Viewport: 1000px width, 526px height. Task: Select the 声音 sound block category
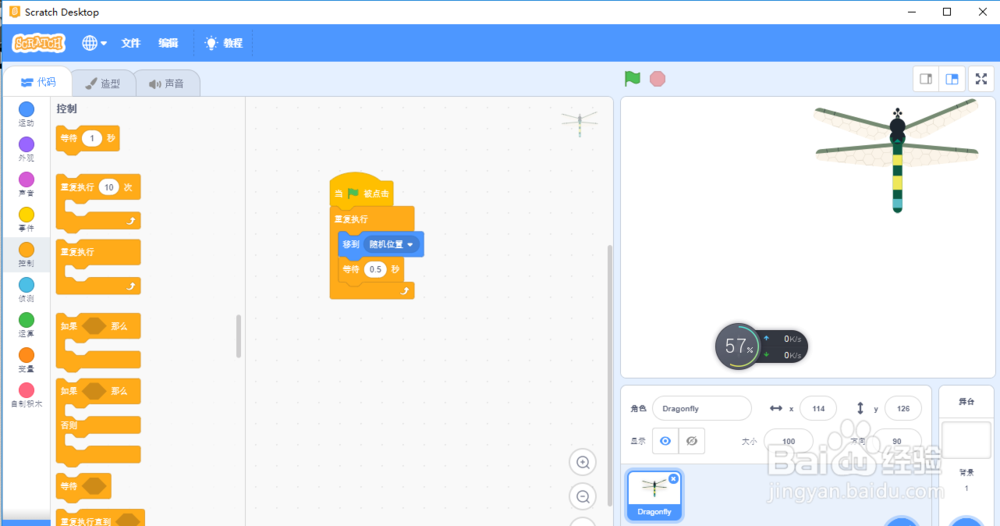[x=26, y=184]
